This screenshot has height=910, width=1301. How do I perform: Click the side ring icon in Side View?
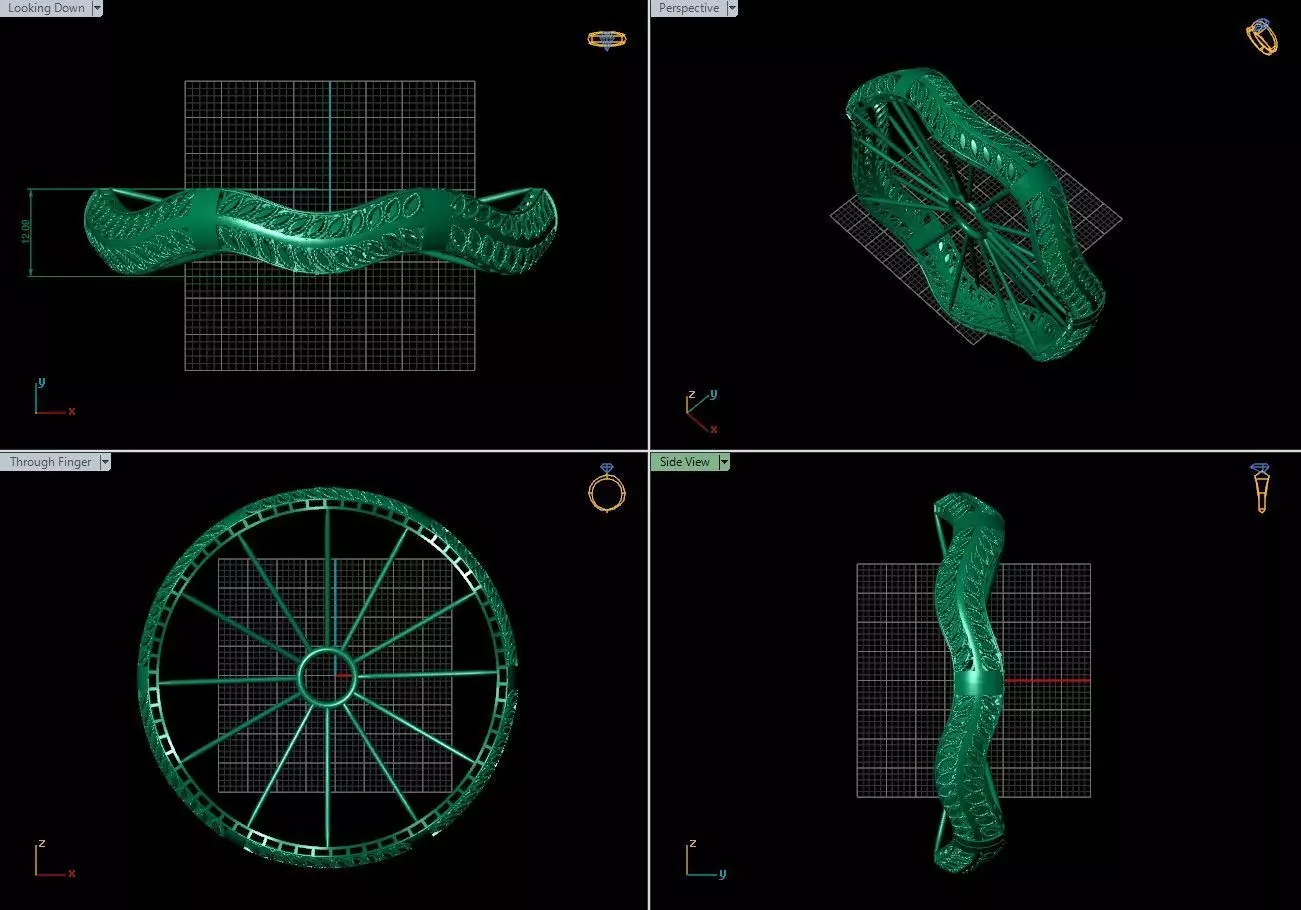point(1261,488)
